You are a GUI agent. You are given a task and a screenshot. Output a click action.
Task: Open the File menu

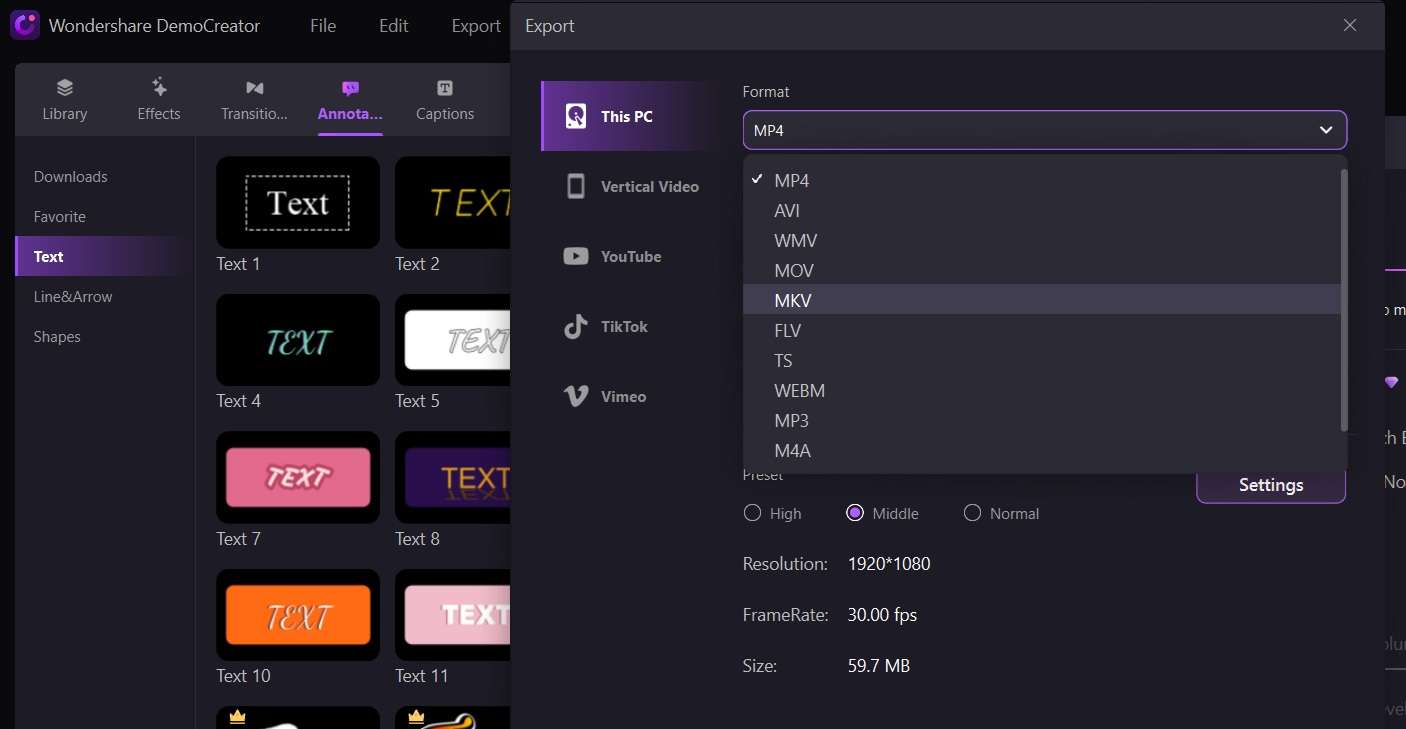pos(323,26)
